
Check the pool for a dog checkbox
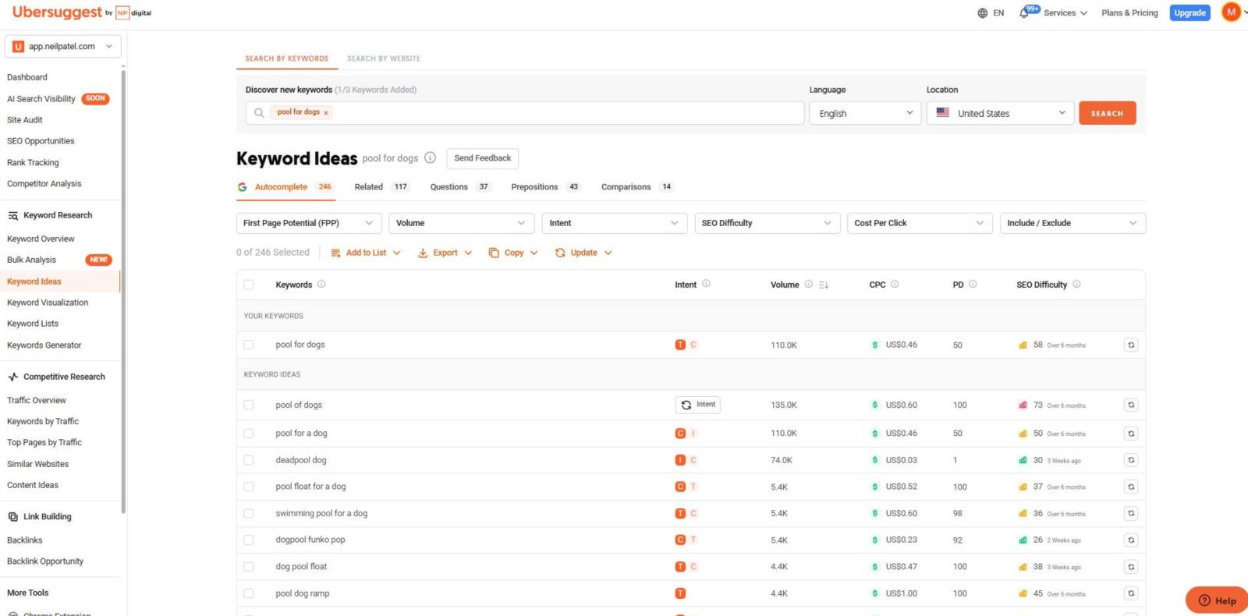point(249,433)
